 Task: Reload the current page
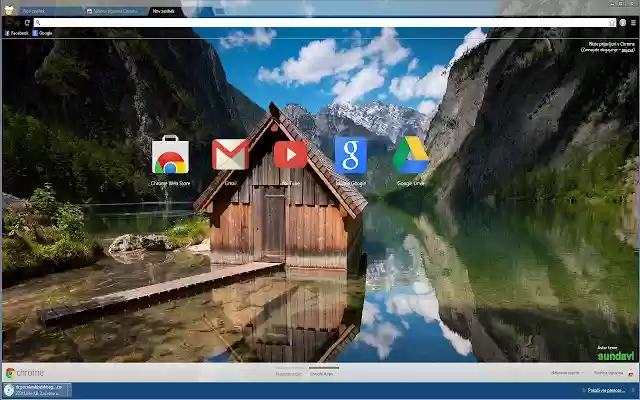pyautogui.click(x=27, y=23)
